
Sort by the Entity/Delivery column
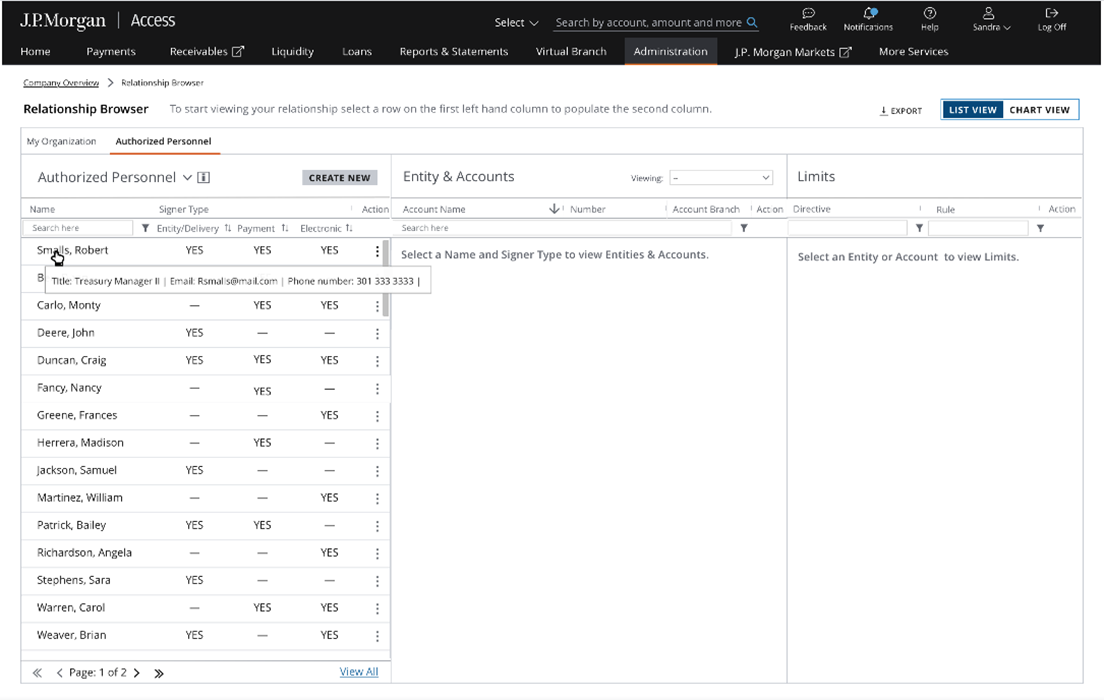[x=228, y=229]
